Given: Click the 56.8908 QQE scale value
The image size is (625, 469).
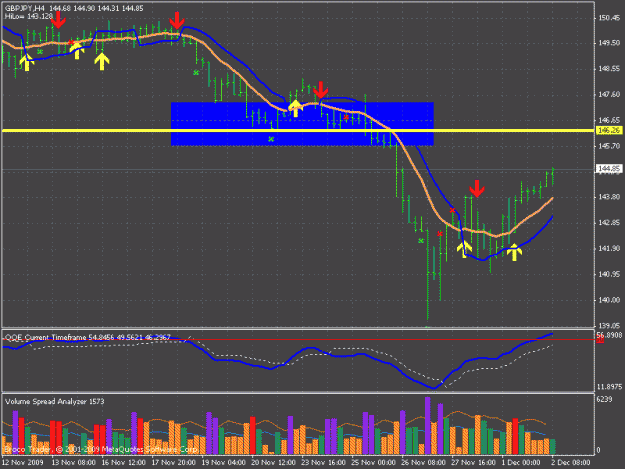Looking at the screenshot, I should coord(609,336).
